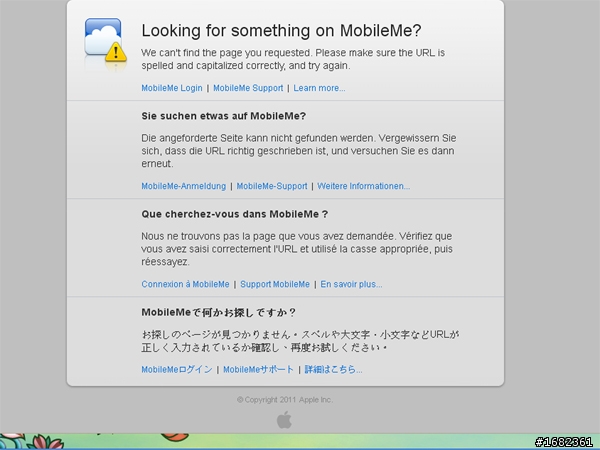Open the MobileMe Support link
The height and width of the screenshot is (450, 600).
tap(248, 88)
